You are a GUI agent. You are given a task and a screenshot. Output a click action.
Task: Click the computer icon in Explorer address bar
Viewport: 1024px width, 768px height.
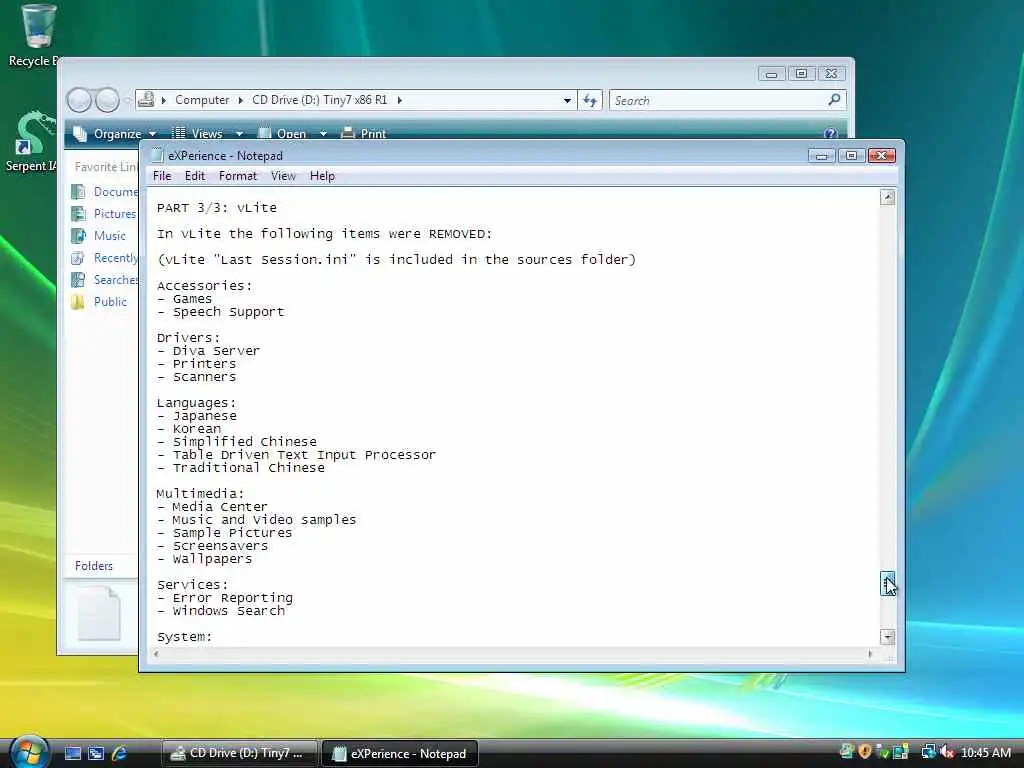tap(146, 100)
